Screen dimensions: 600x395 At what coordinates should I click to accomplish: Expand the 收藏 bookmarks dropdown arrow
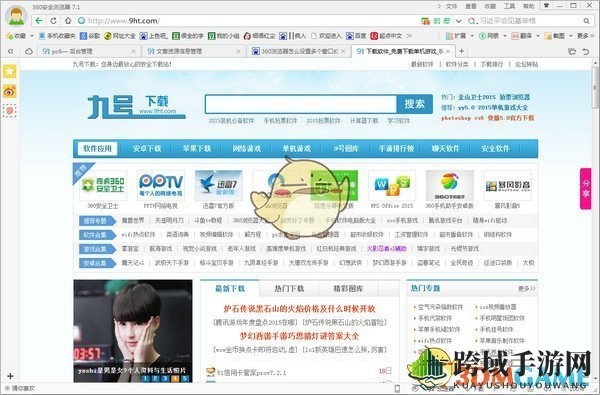tap(32, 36)
